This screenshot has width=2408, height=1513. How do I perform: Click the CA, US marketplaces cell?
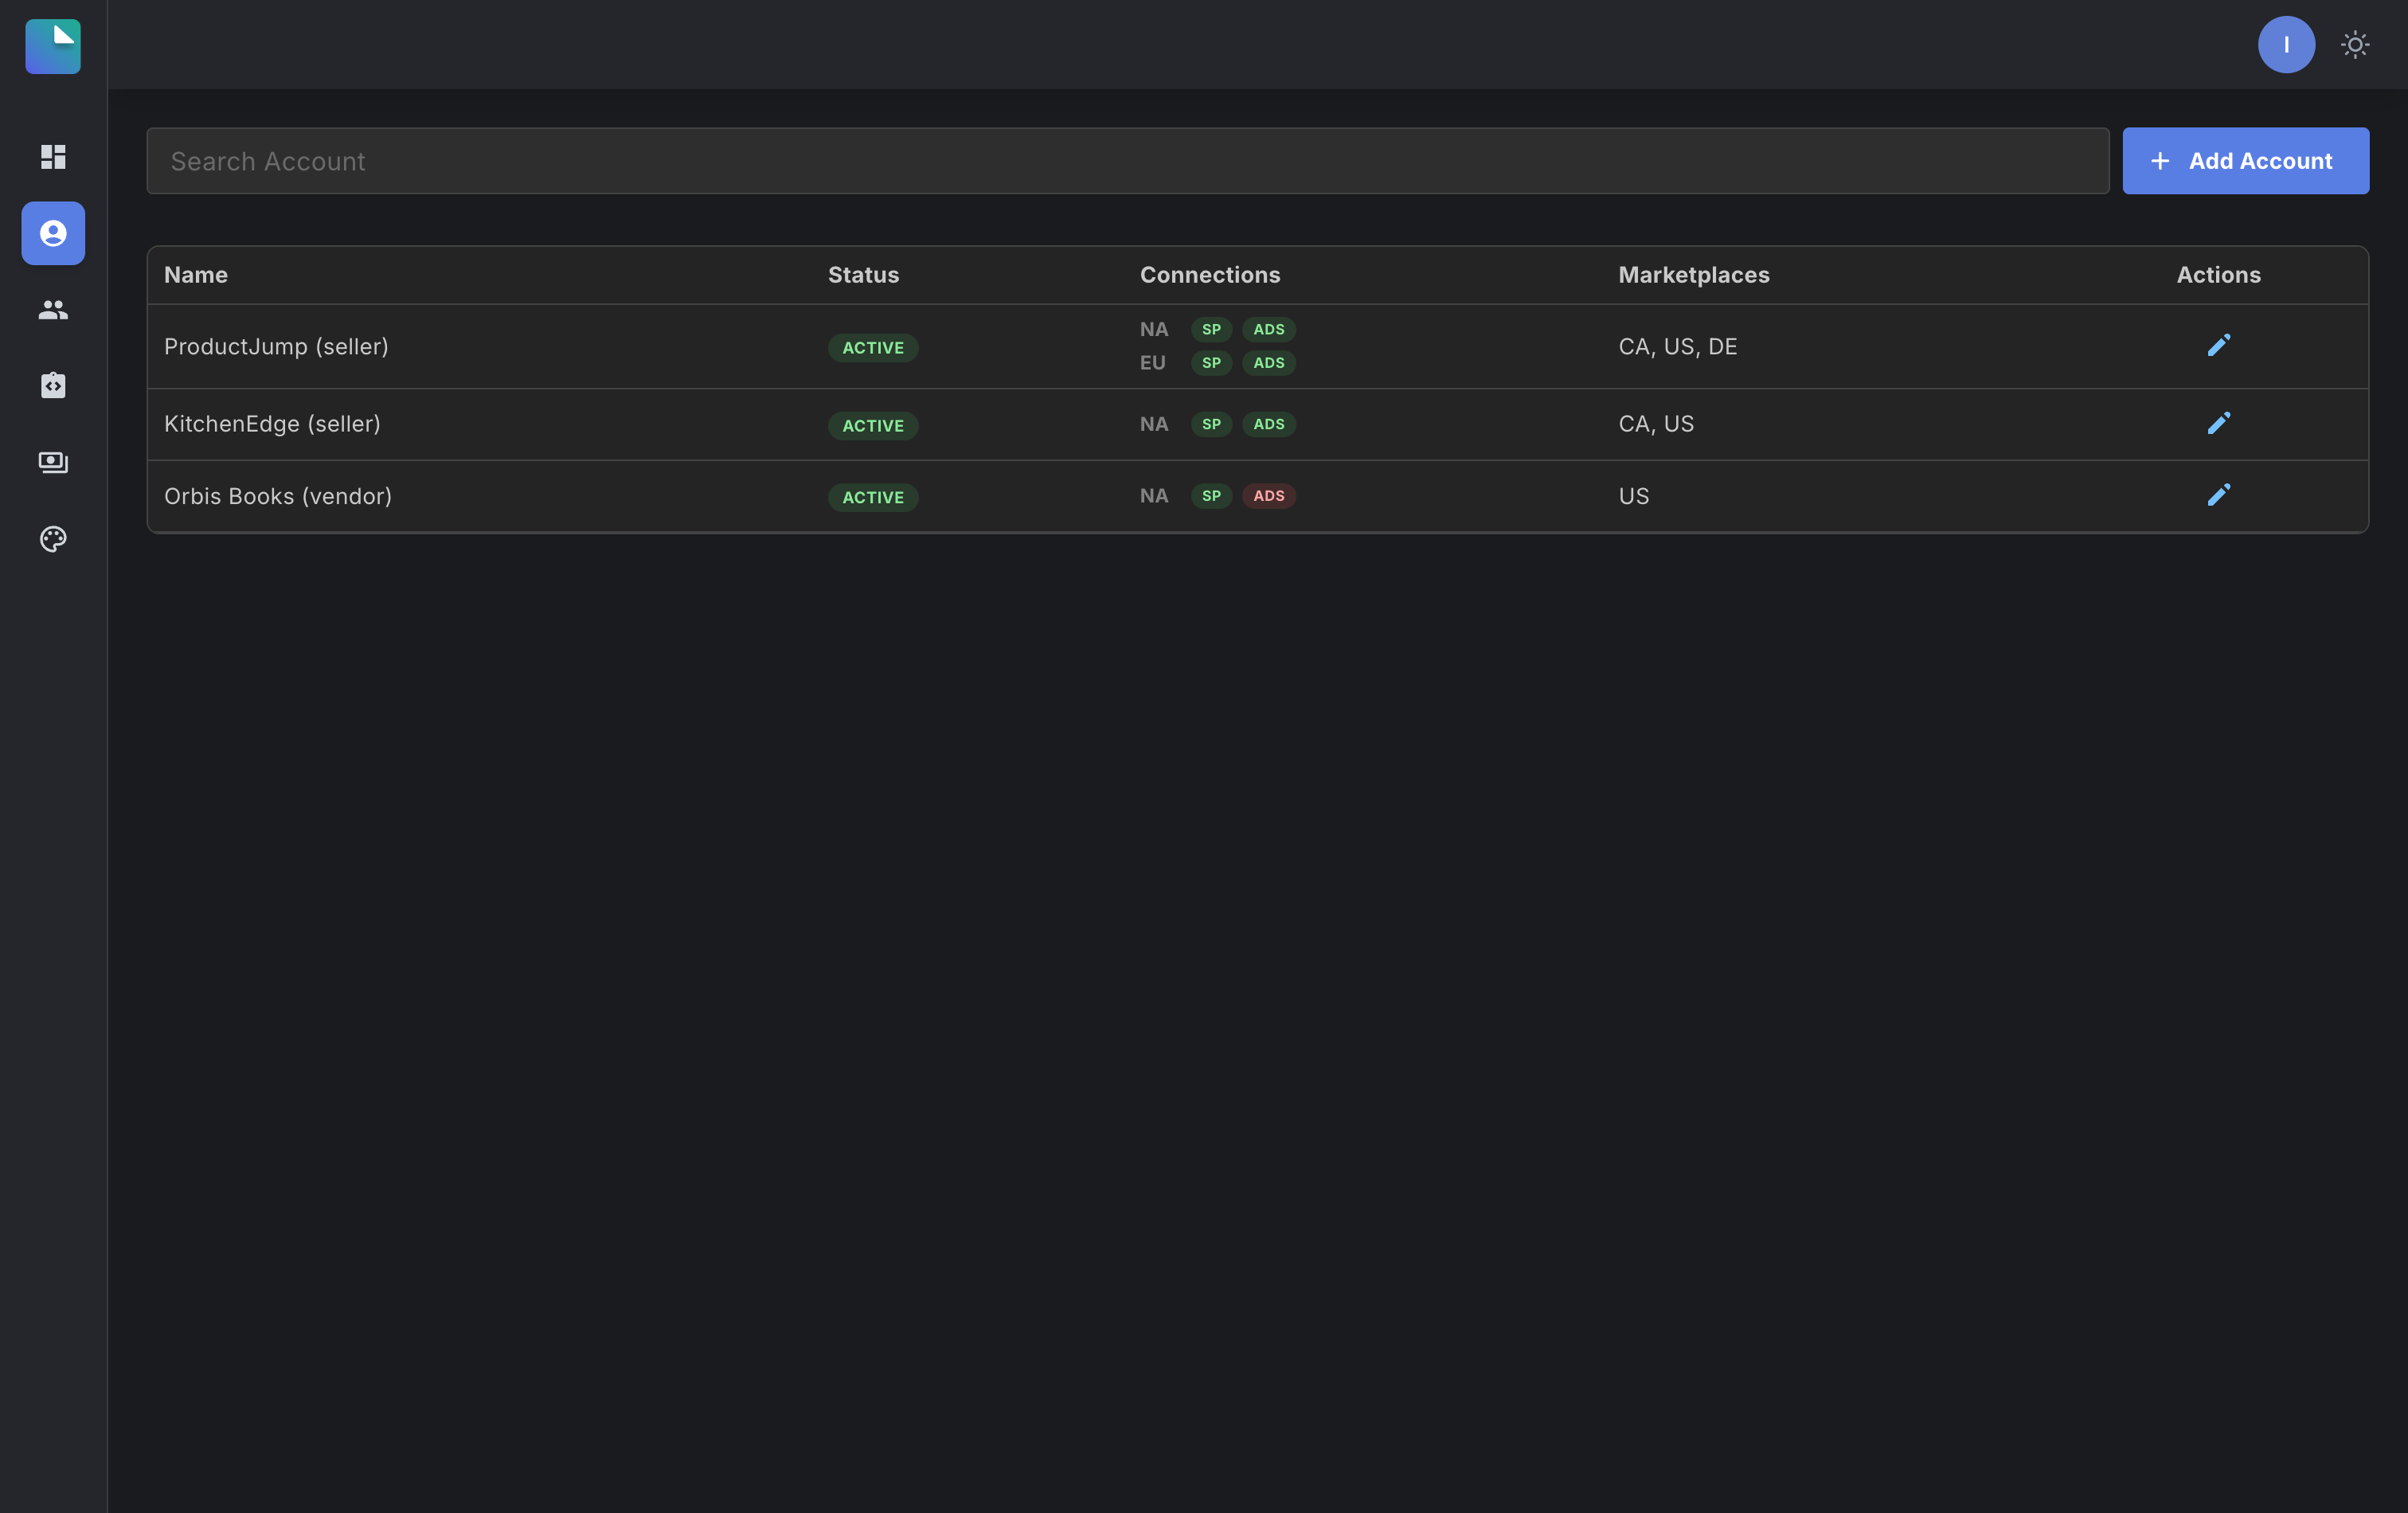[1656, 424]
